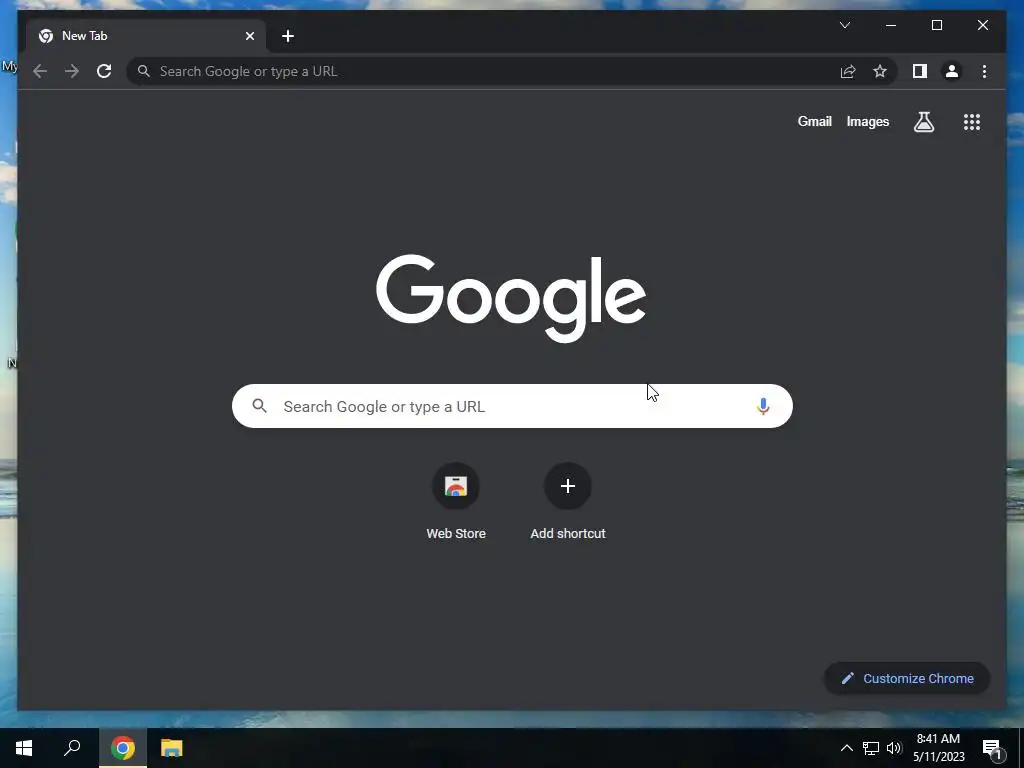Open the volume tray icon
The height and width of the screenshot is (768, 1024).
894,748
